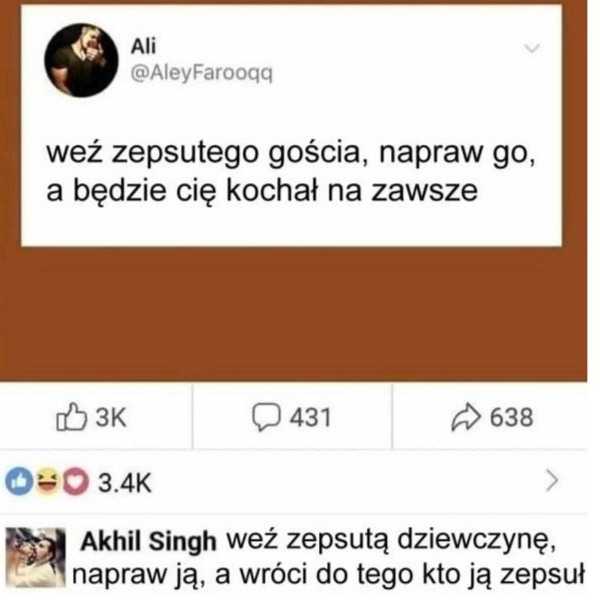
Task: Click the brown post background area
Action: [x=293, y=314]
